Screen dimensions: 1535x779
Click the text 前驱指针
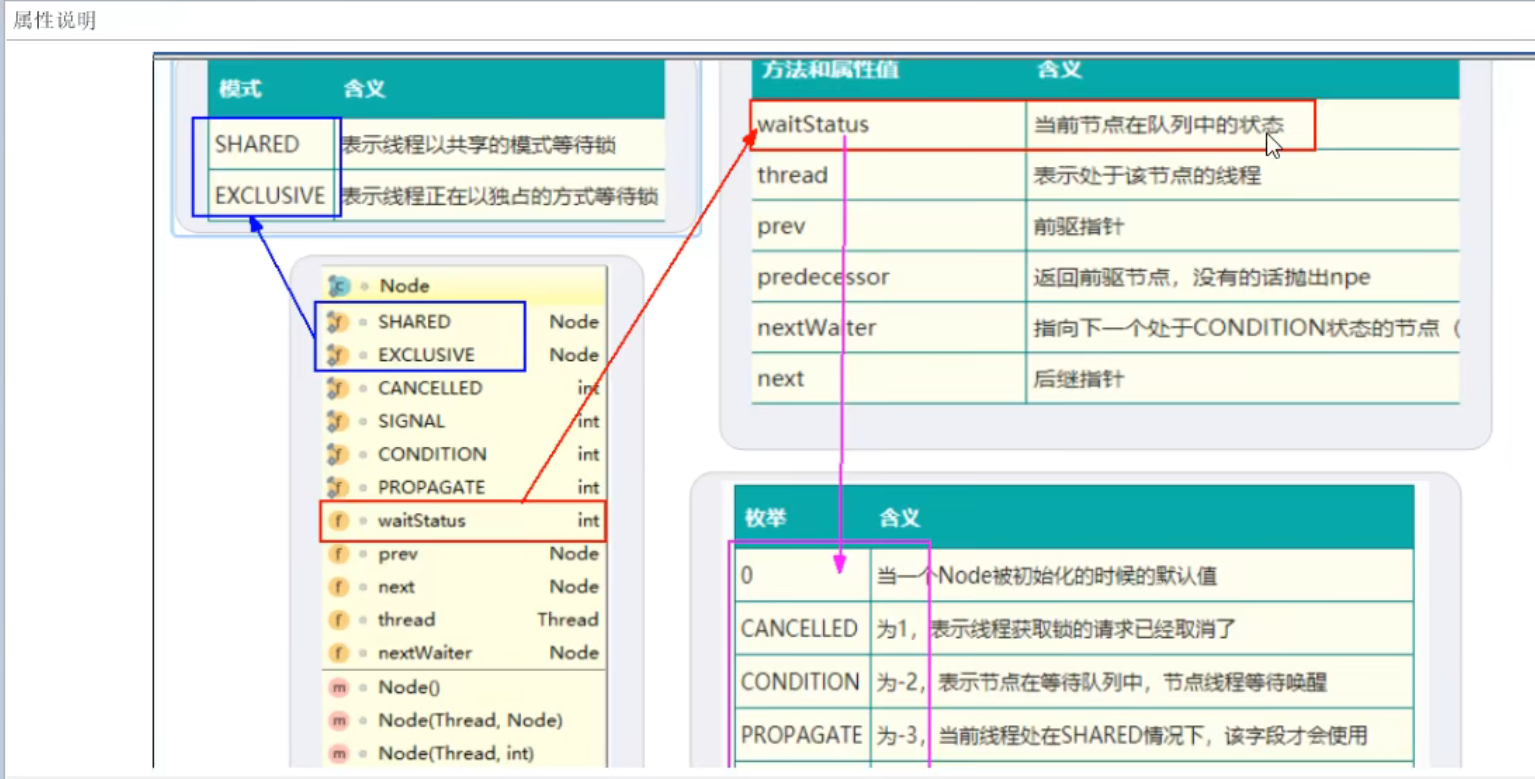(x=1078, y=227)
